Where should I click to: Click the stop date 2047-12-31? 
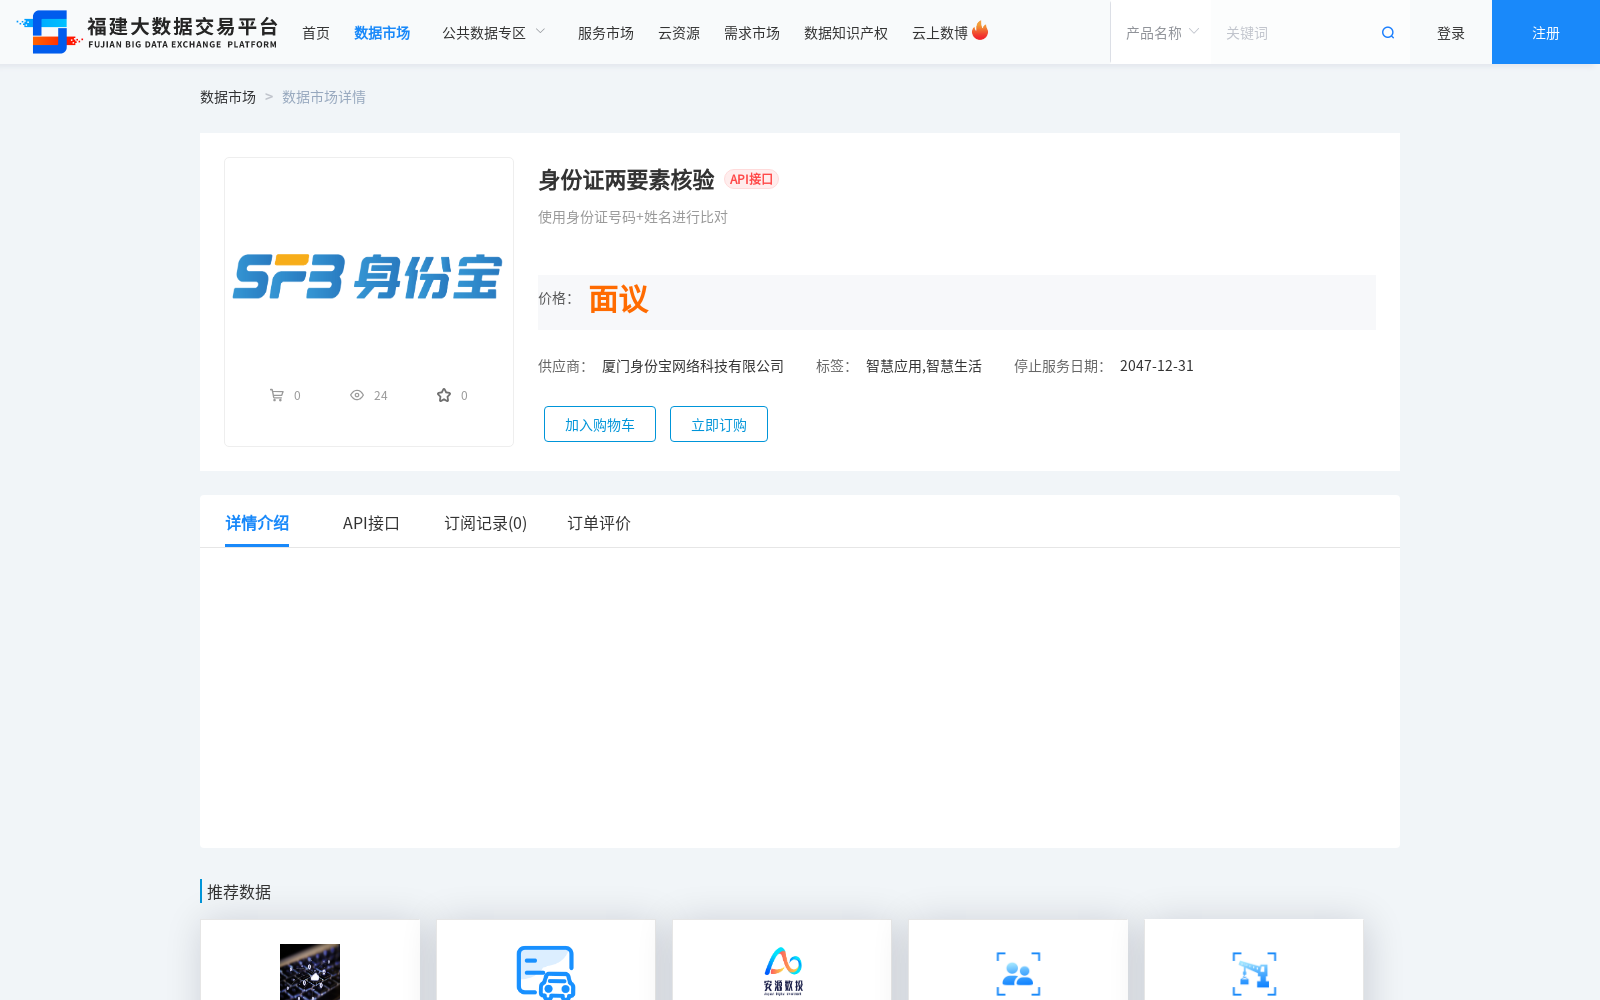[x=1157, y=366]
